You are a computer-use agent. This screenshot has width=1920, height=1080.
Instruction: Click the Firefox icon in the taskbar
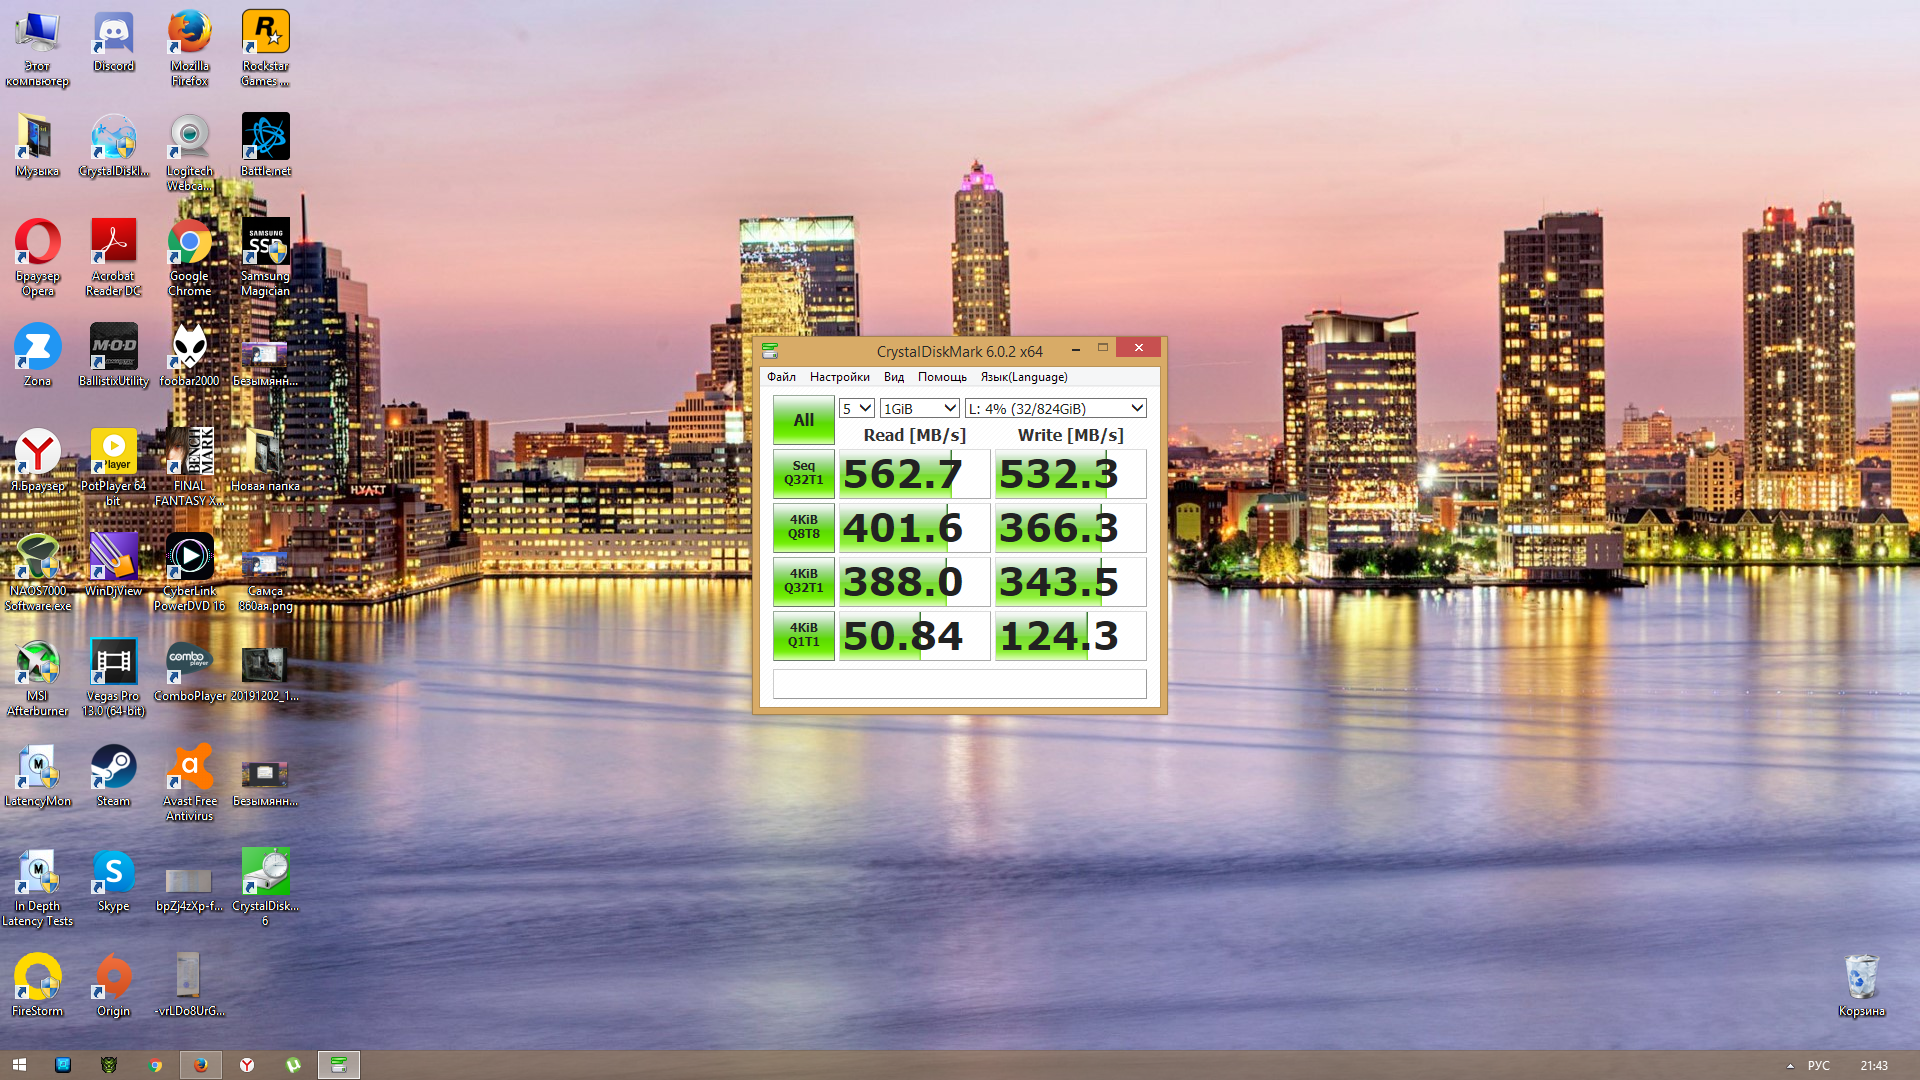coord(201,1065)
